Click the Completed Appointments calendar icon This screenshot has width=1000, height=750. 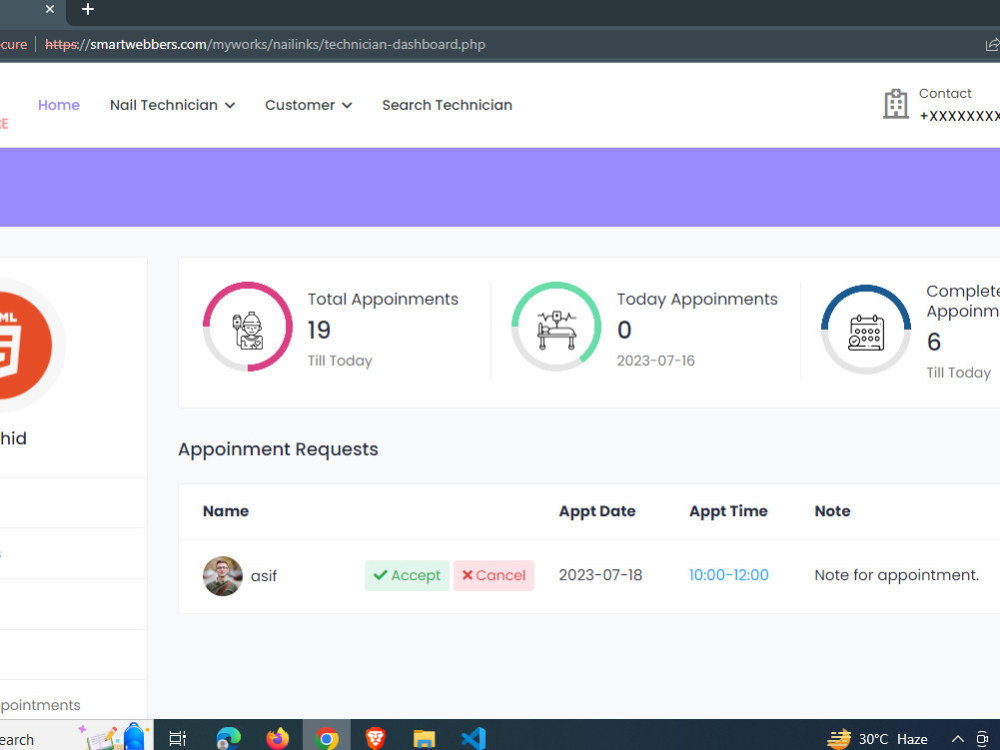[x=866, y=333]
